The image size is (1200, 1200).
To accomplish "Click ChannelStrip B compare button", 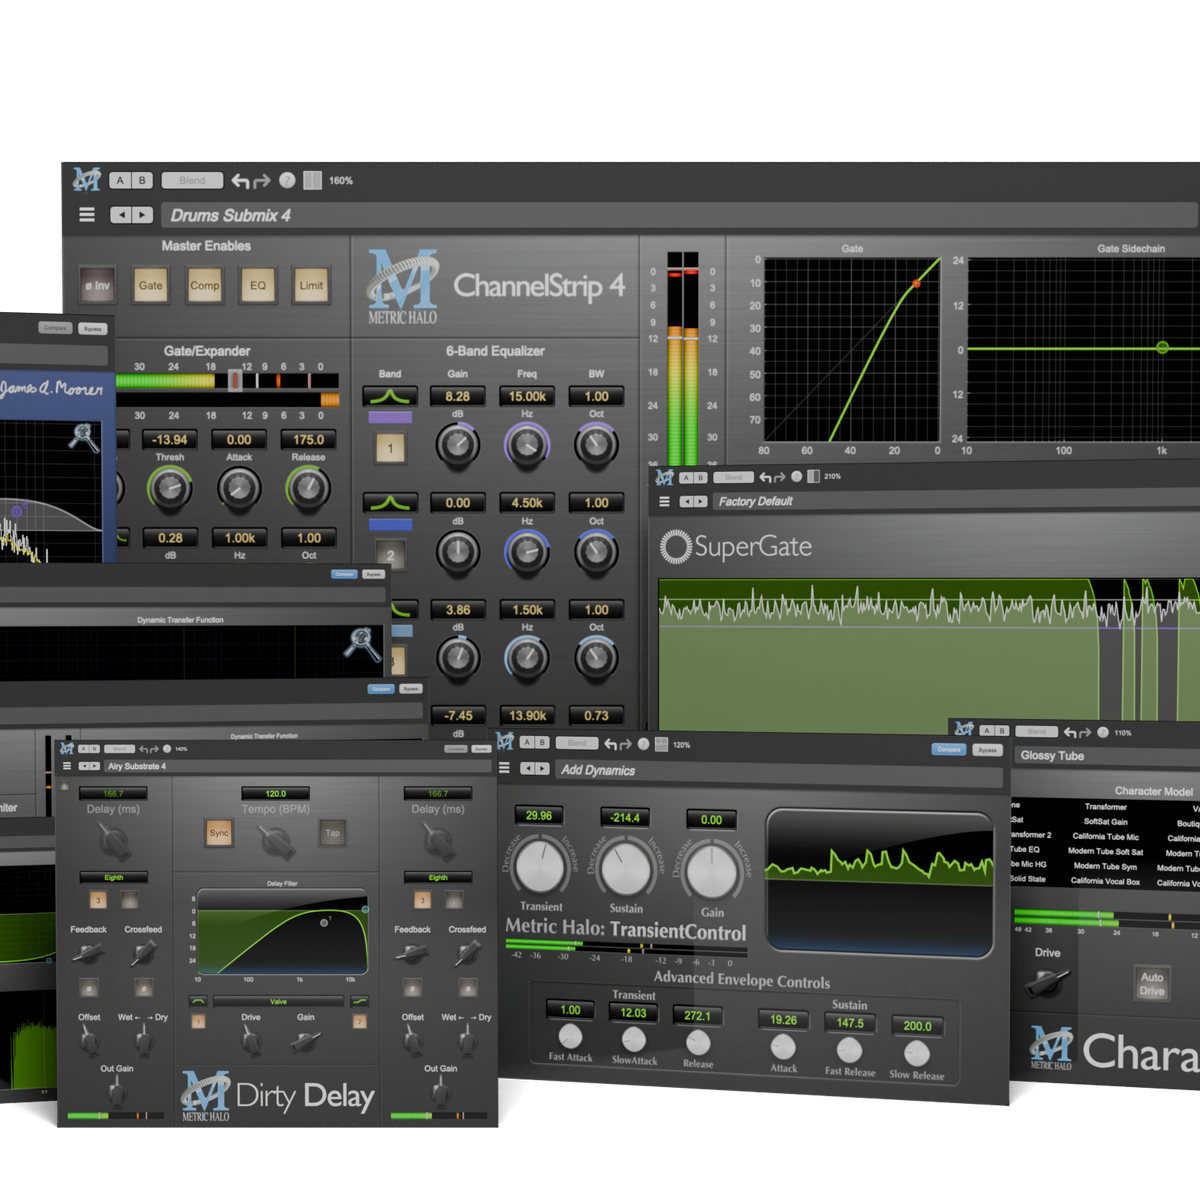I will tap(142, 180).
